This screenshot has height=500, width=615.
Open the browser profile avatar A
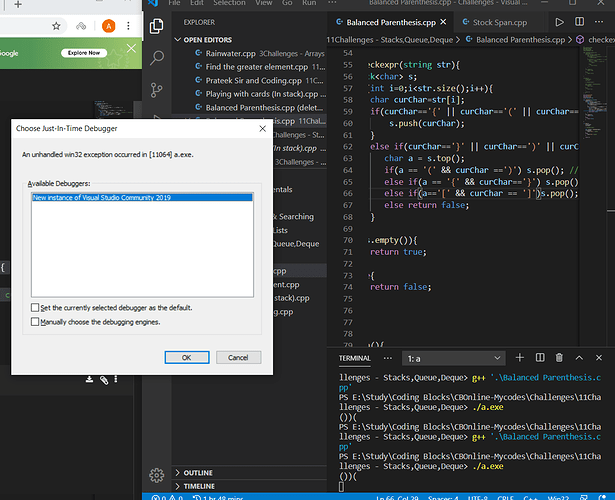pos(109,26)
